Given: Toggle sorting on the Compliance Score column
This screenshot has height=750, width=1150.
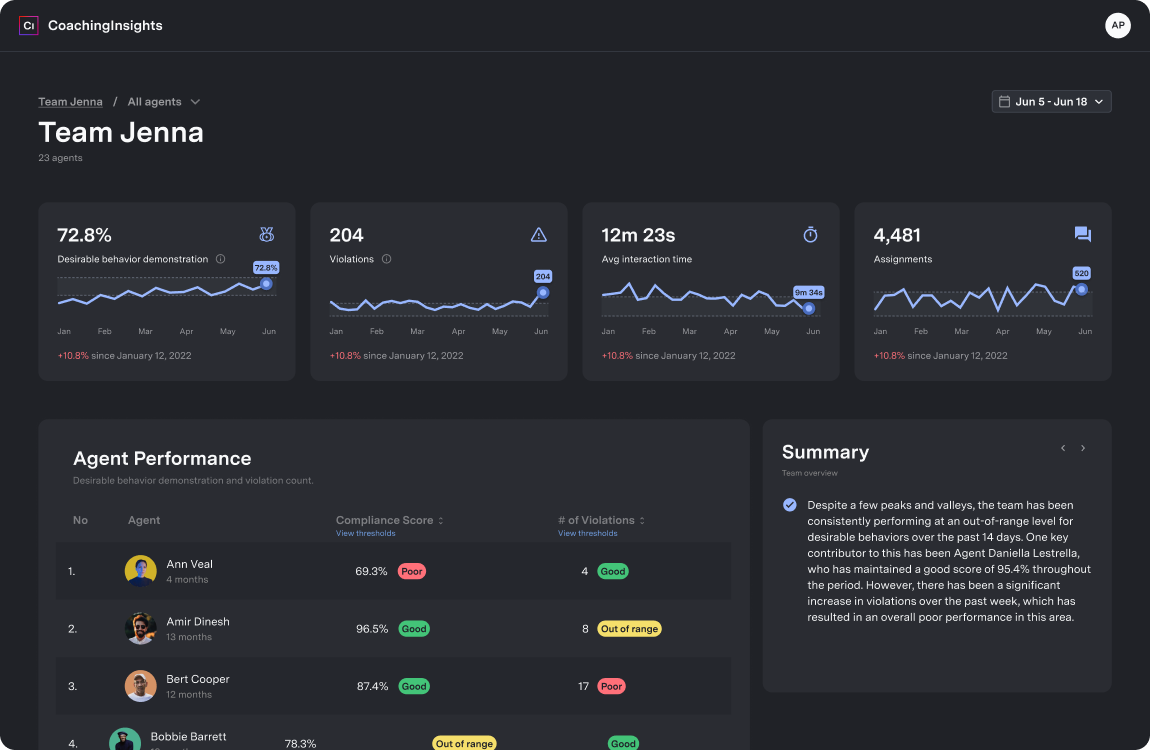Looking at the screenshot, I should 440,520.
